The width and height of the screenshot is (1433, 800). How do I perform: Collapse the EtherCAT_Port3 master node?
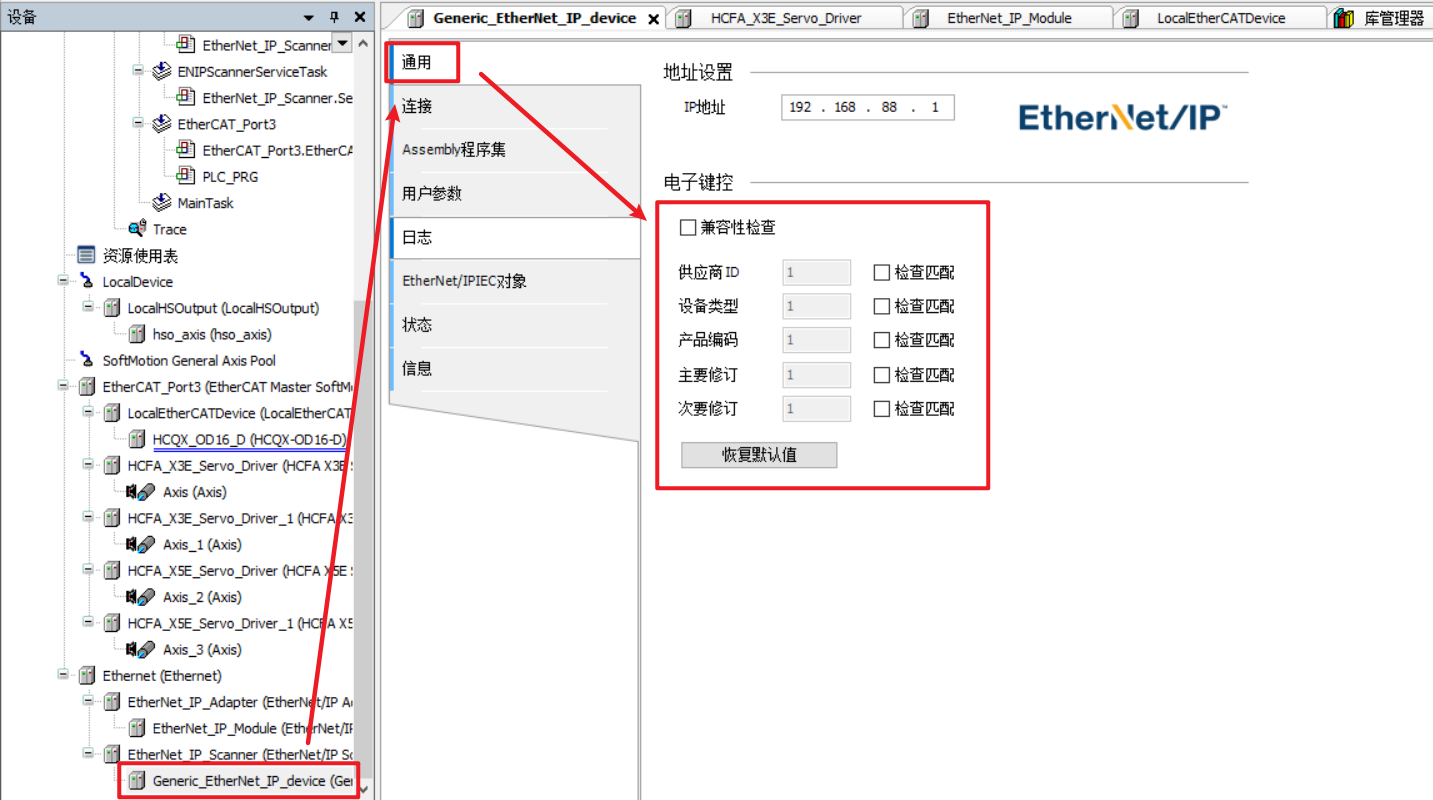(63, 387)
